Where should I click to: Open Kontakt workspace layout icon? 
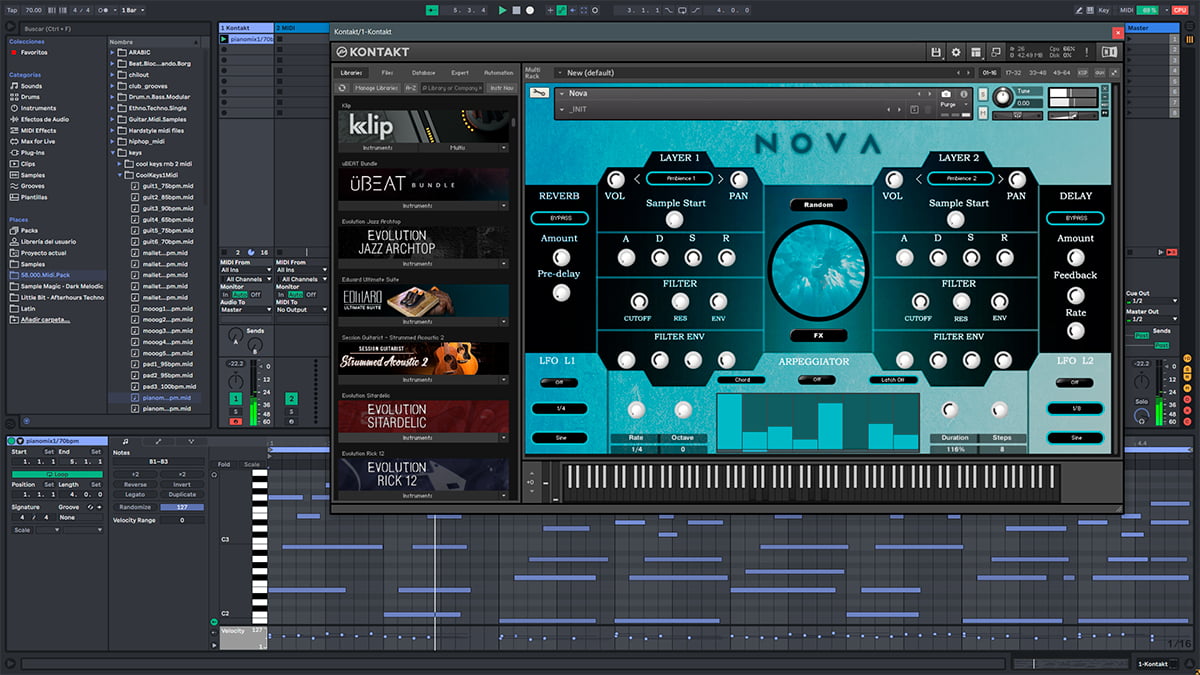[975, 52]
